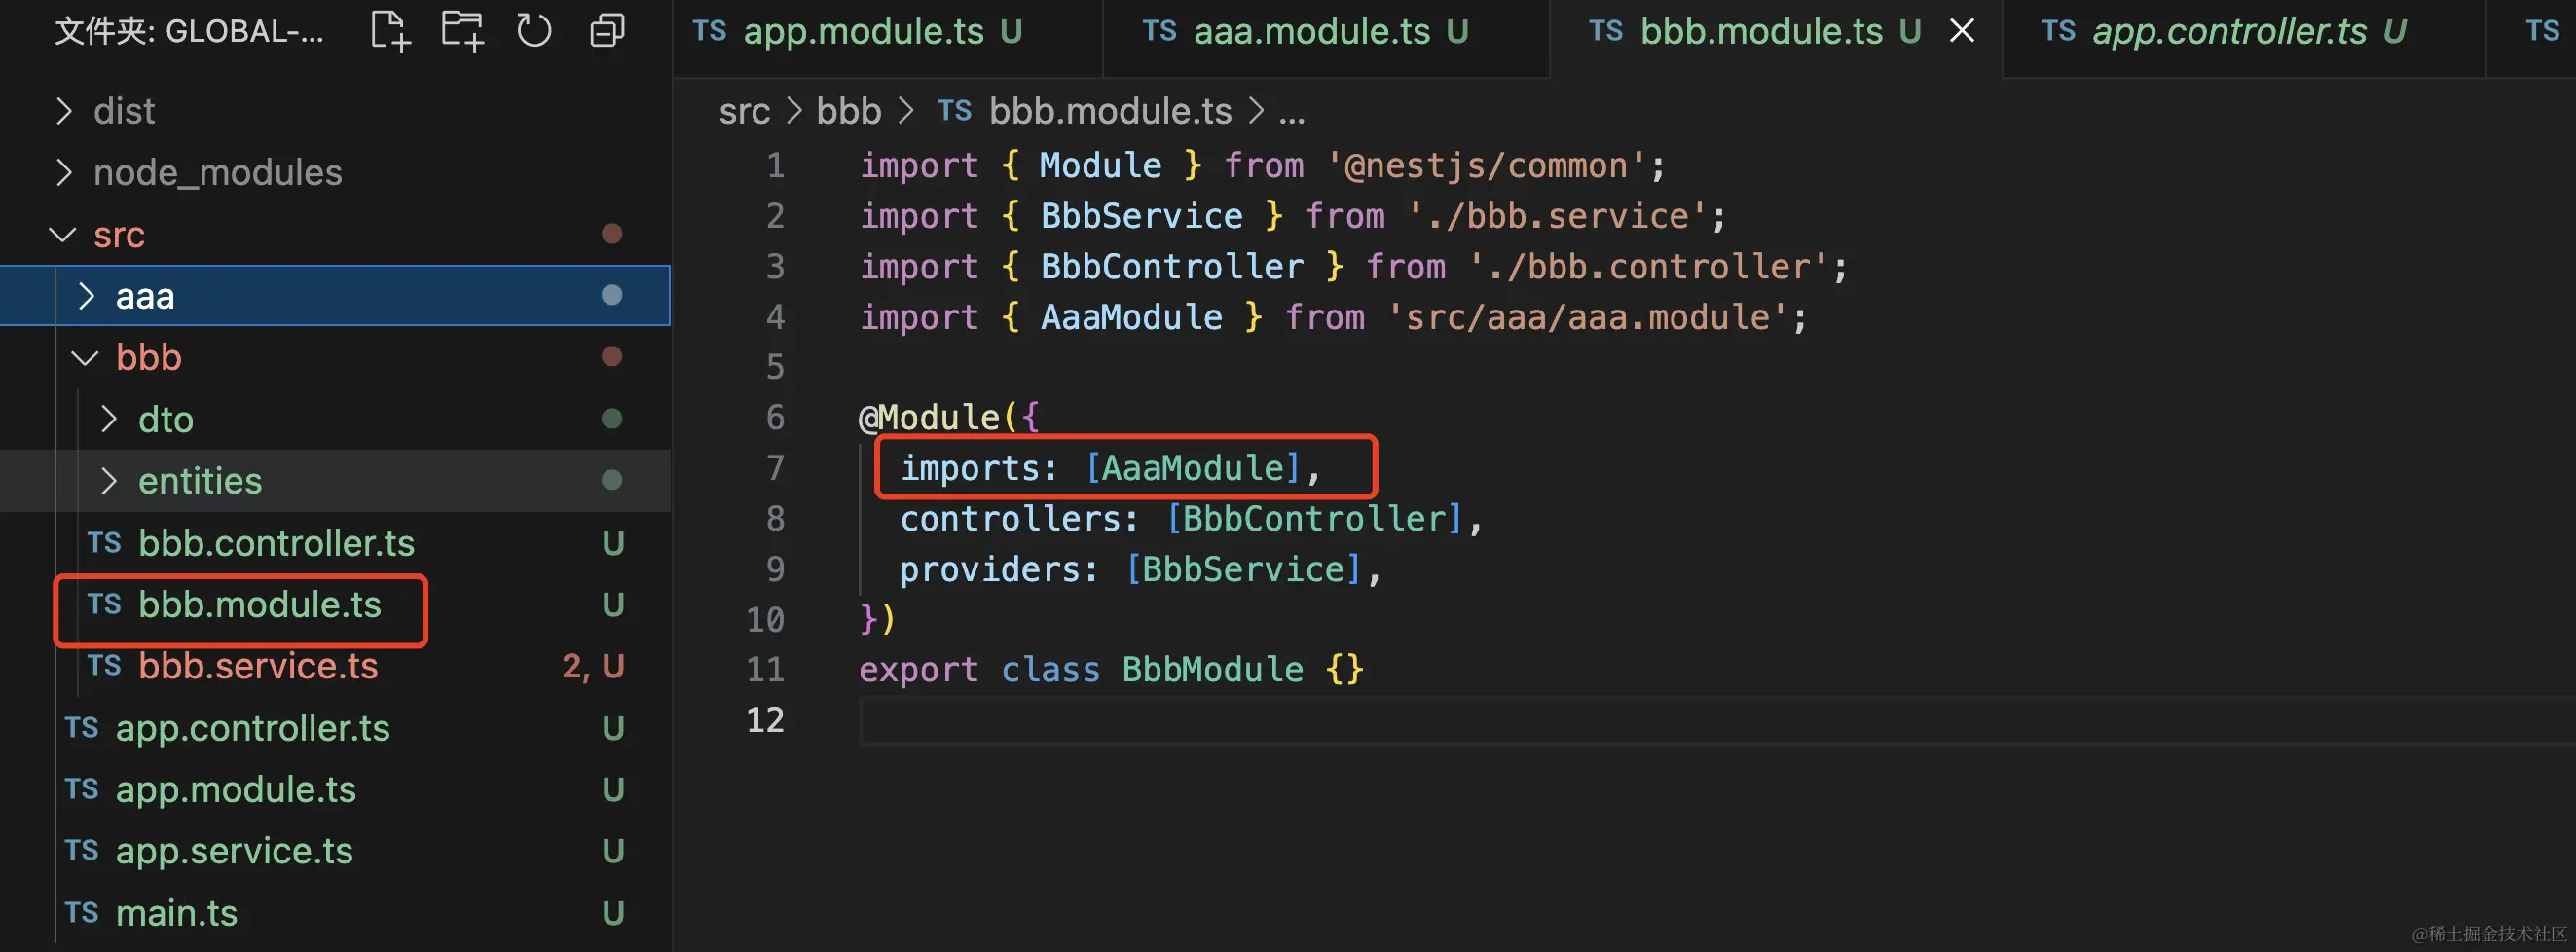Click the New Folder icon in explorer header
The height and width of the screenshot is (952, 2576).
pos(462,31)
